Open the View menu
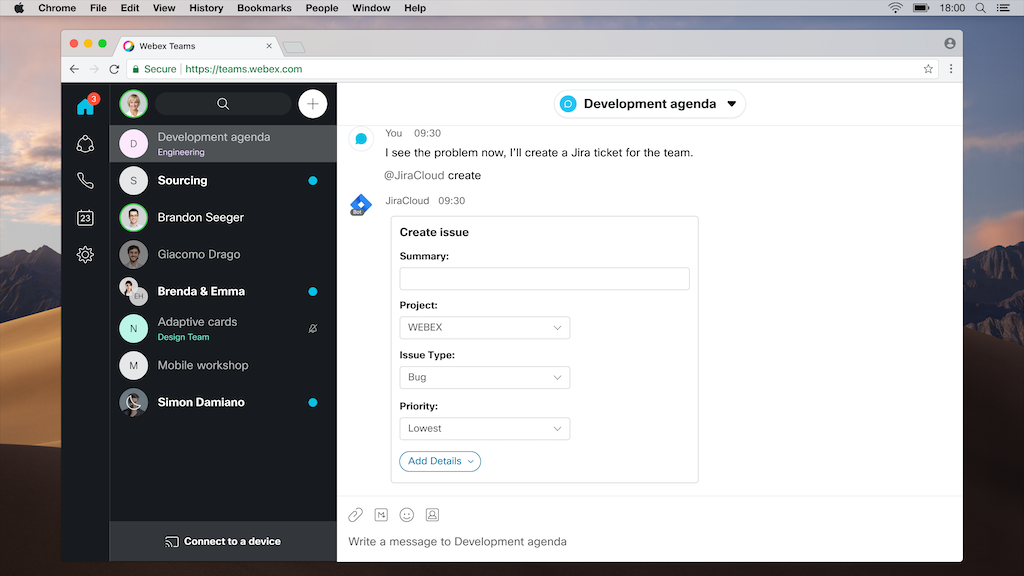 pos(164,8)
